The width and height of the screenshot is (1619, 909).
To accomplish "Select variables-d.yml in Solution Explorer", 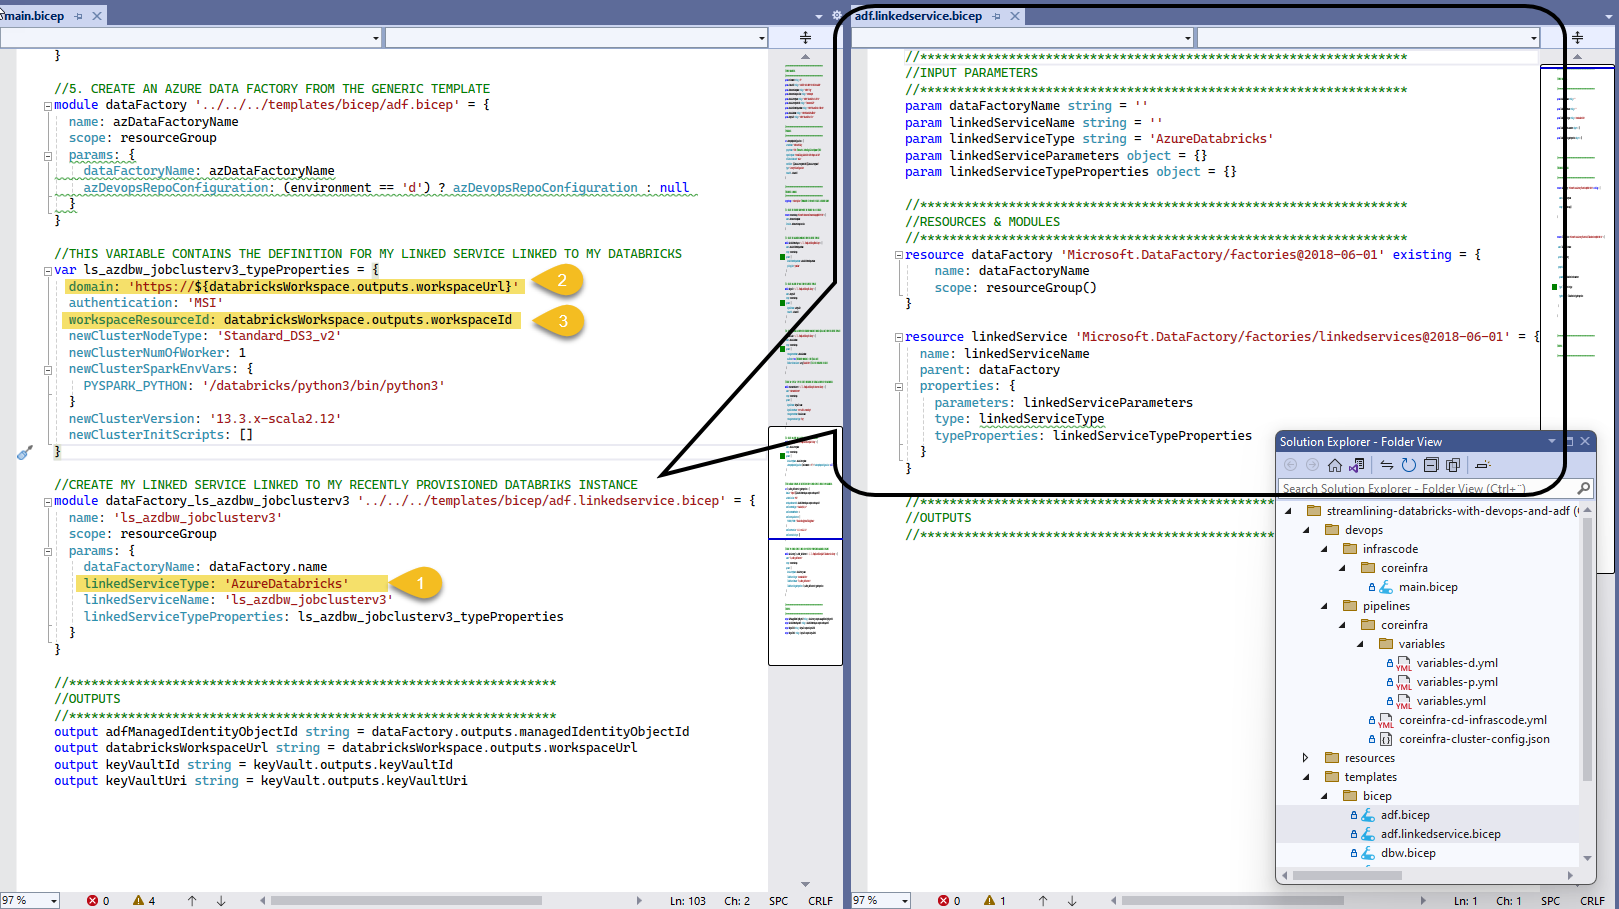I will (x=1456, y=663).
